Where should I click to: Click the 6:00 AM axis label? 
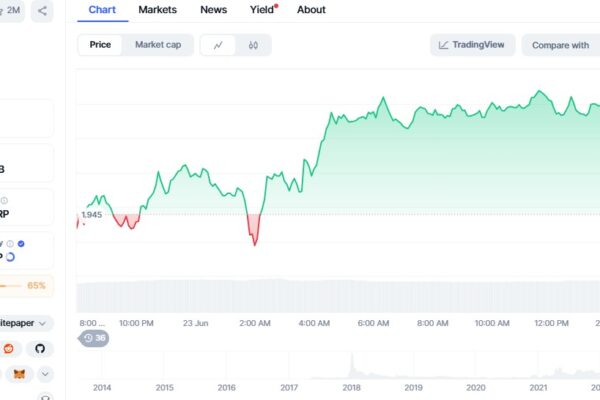point(373,323)
